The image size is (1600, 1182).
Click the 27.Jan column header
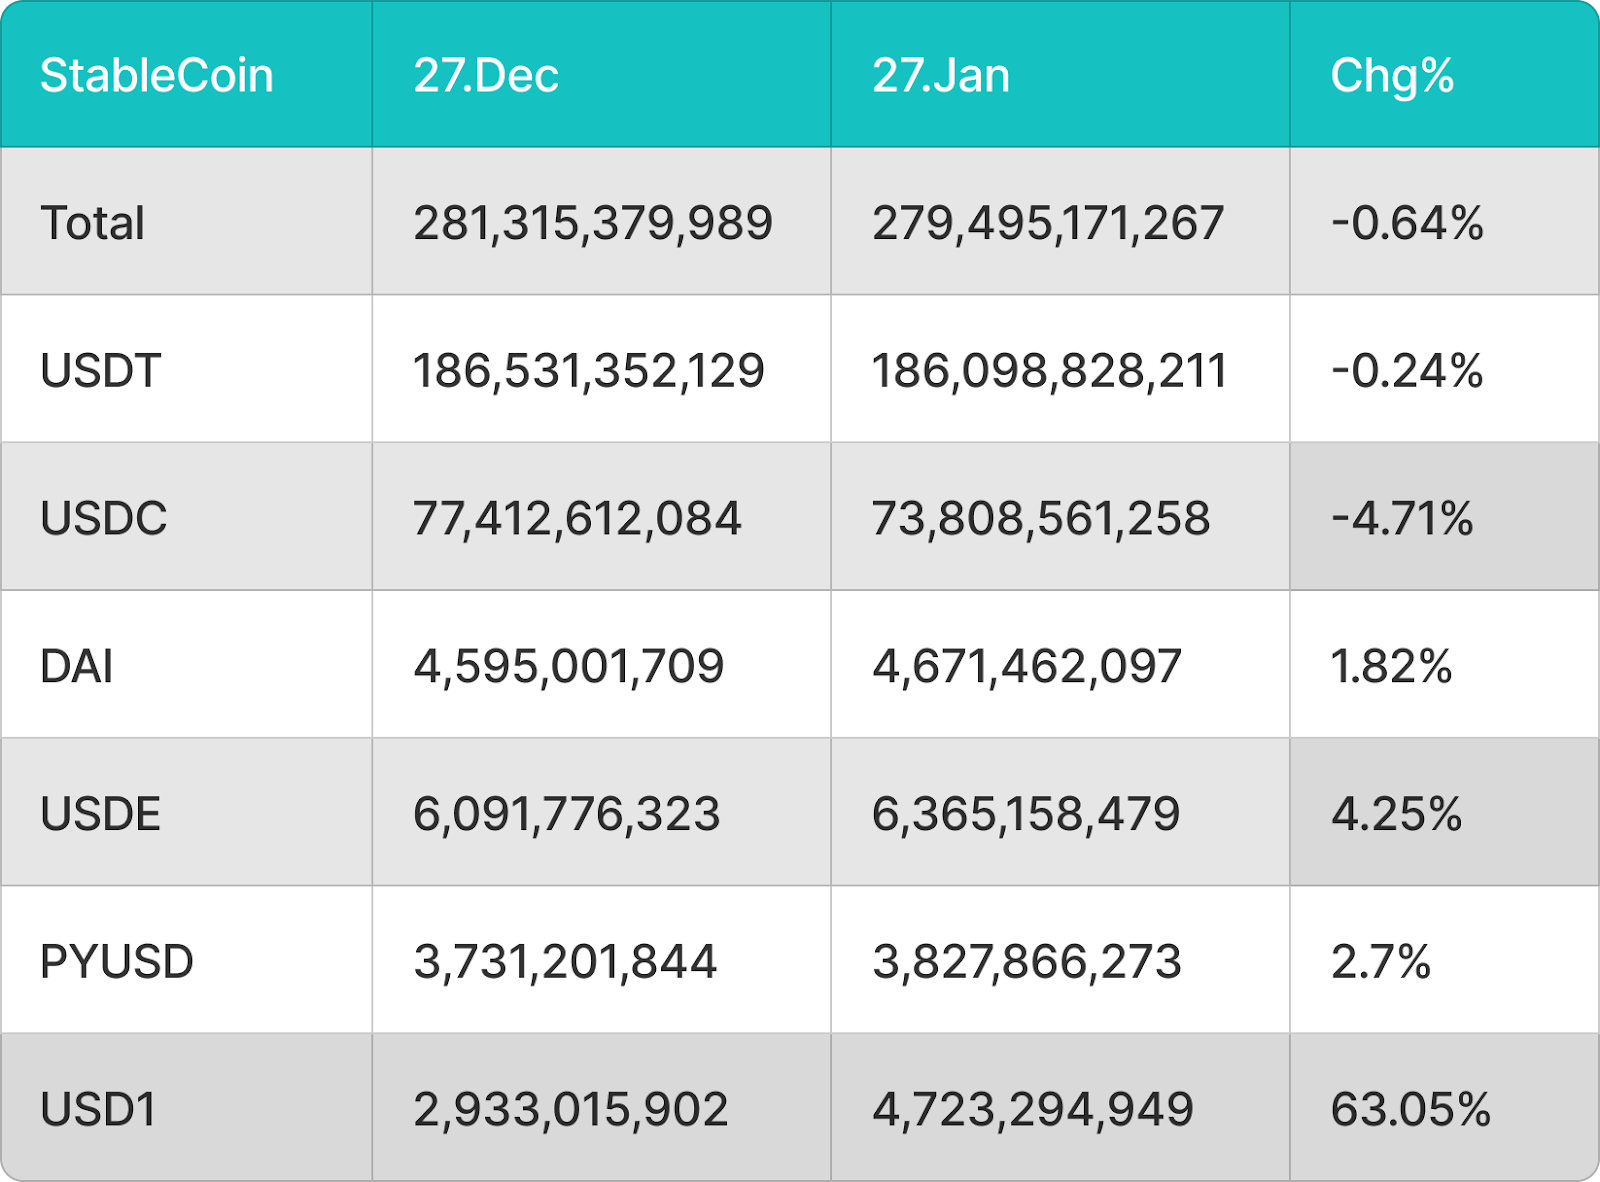940,76
